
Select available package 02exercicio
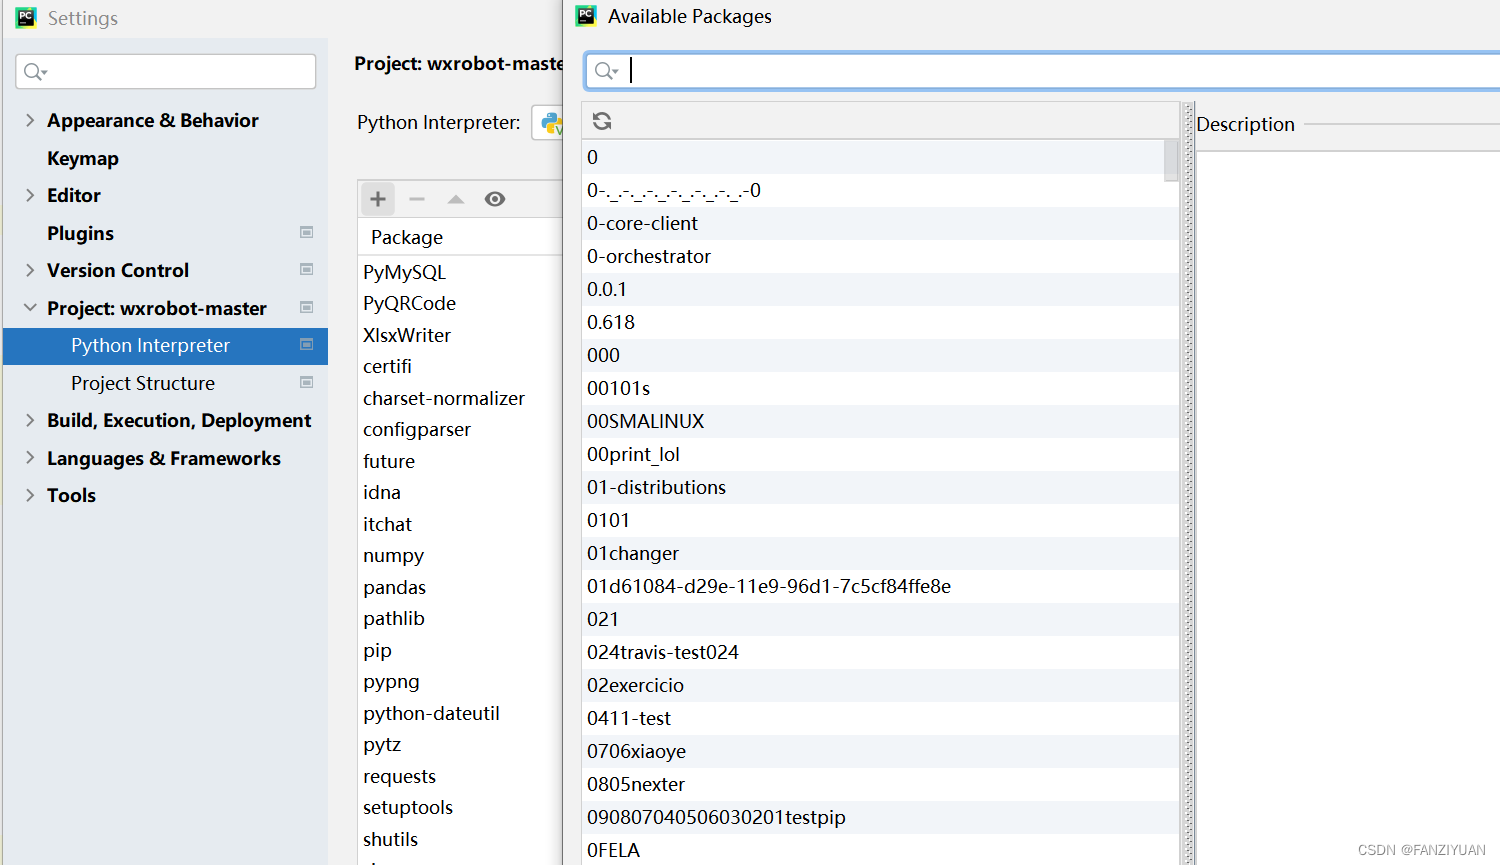pyautogui.click(x=881, y=685)
